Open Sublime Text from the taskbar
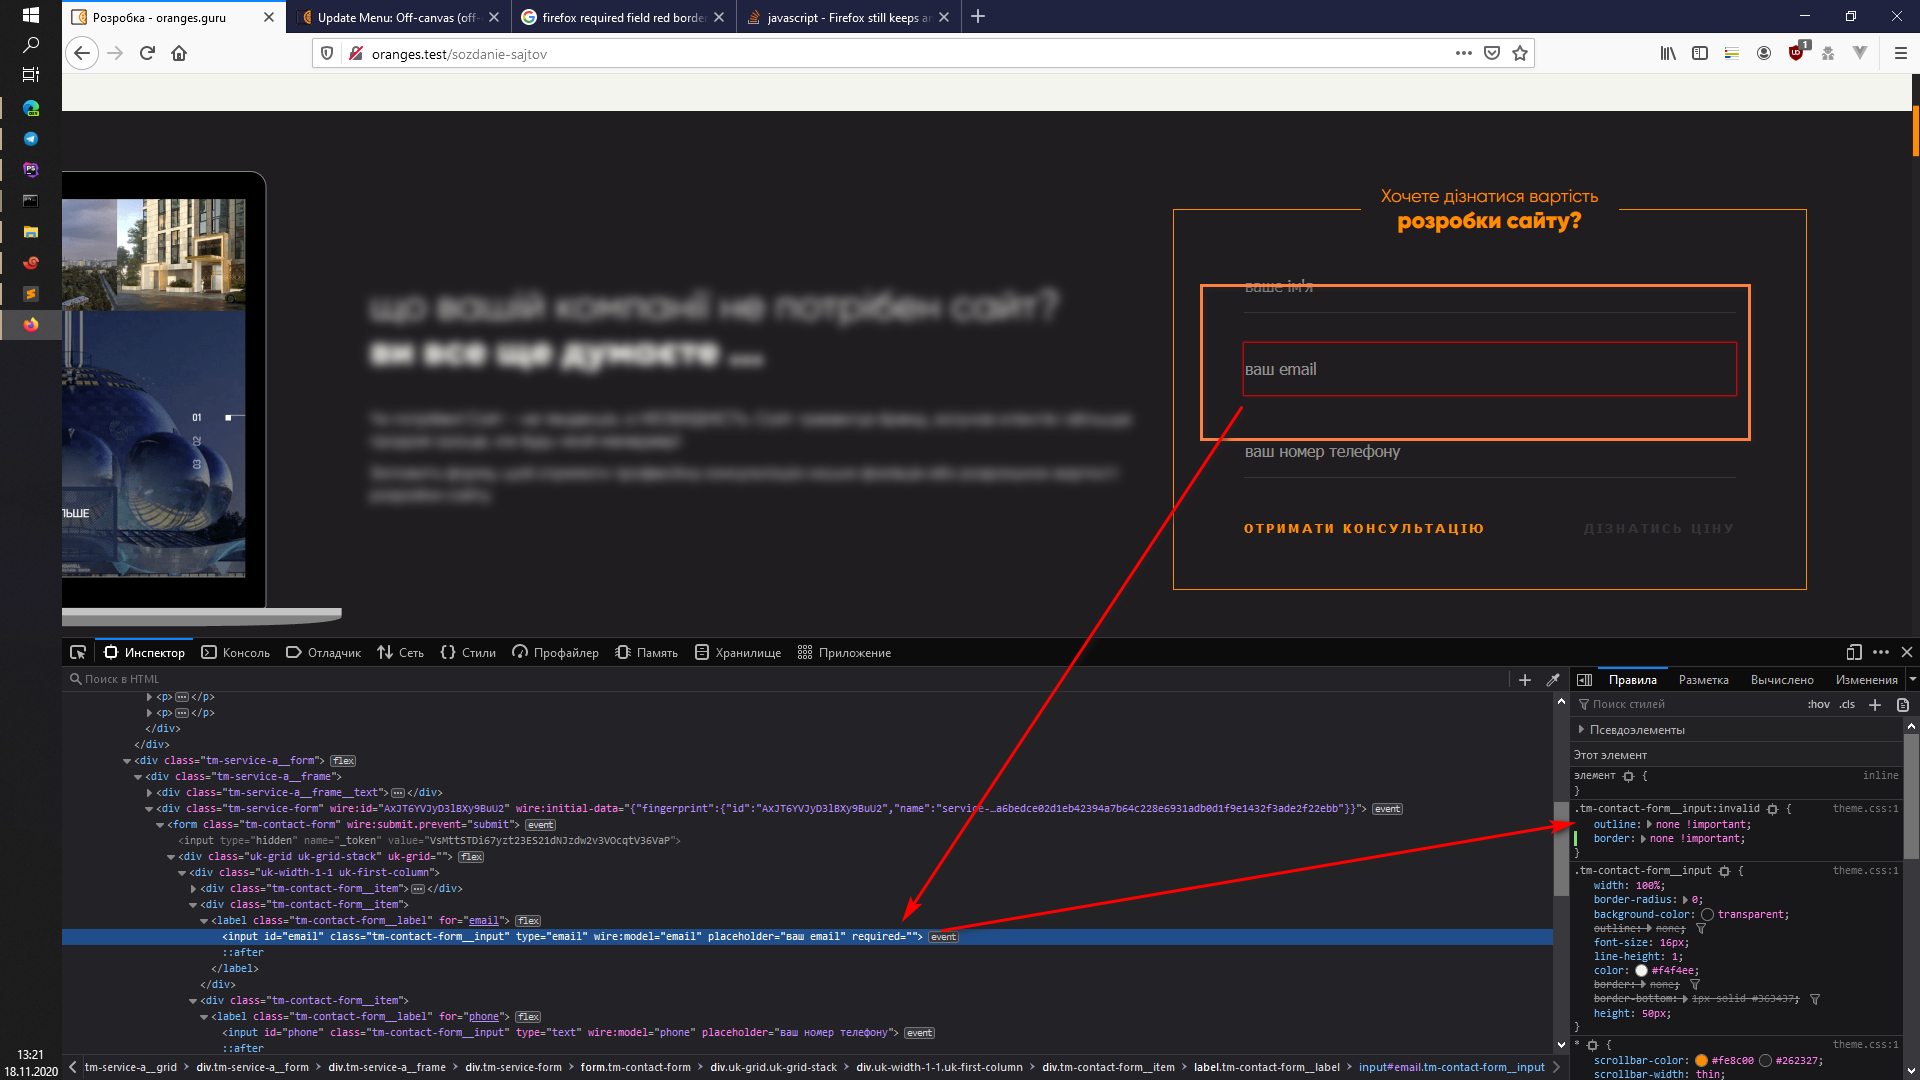The image size is (1920, 1080). tap(31, 294)
